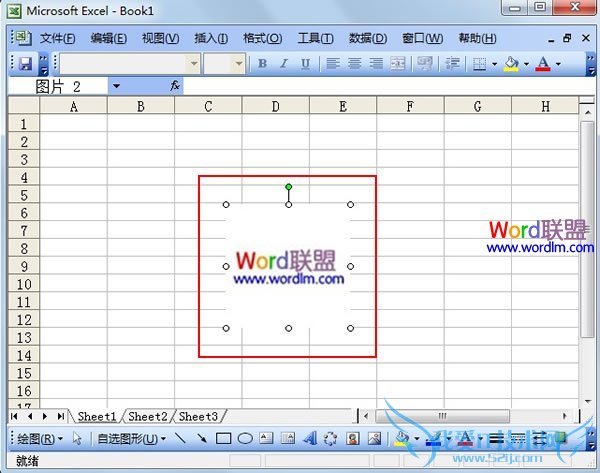The image size is (600, 473).
Task: Select the Arrow drawing tool
Action: pos(201,439)
